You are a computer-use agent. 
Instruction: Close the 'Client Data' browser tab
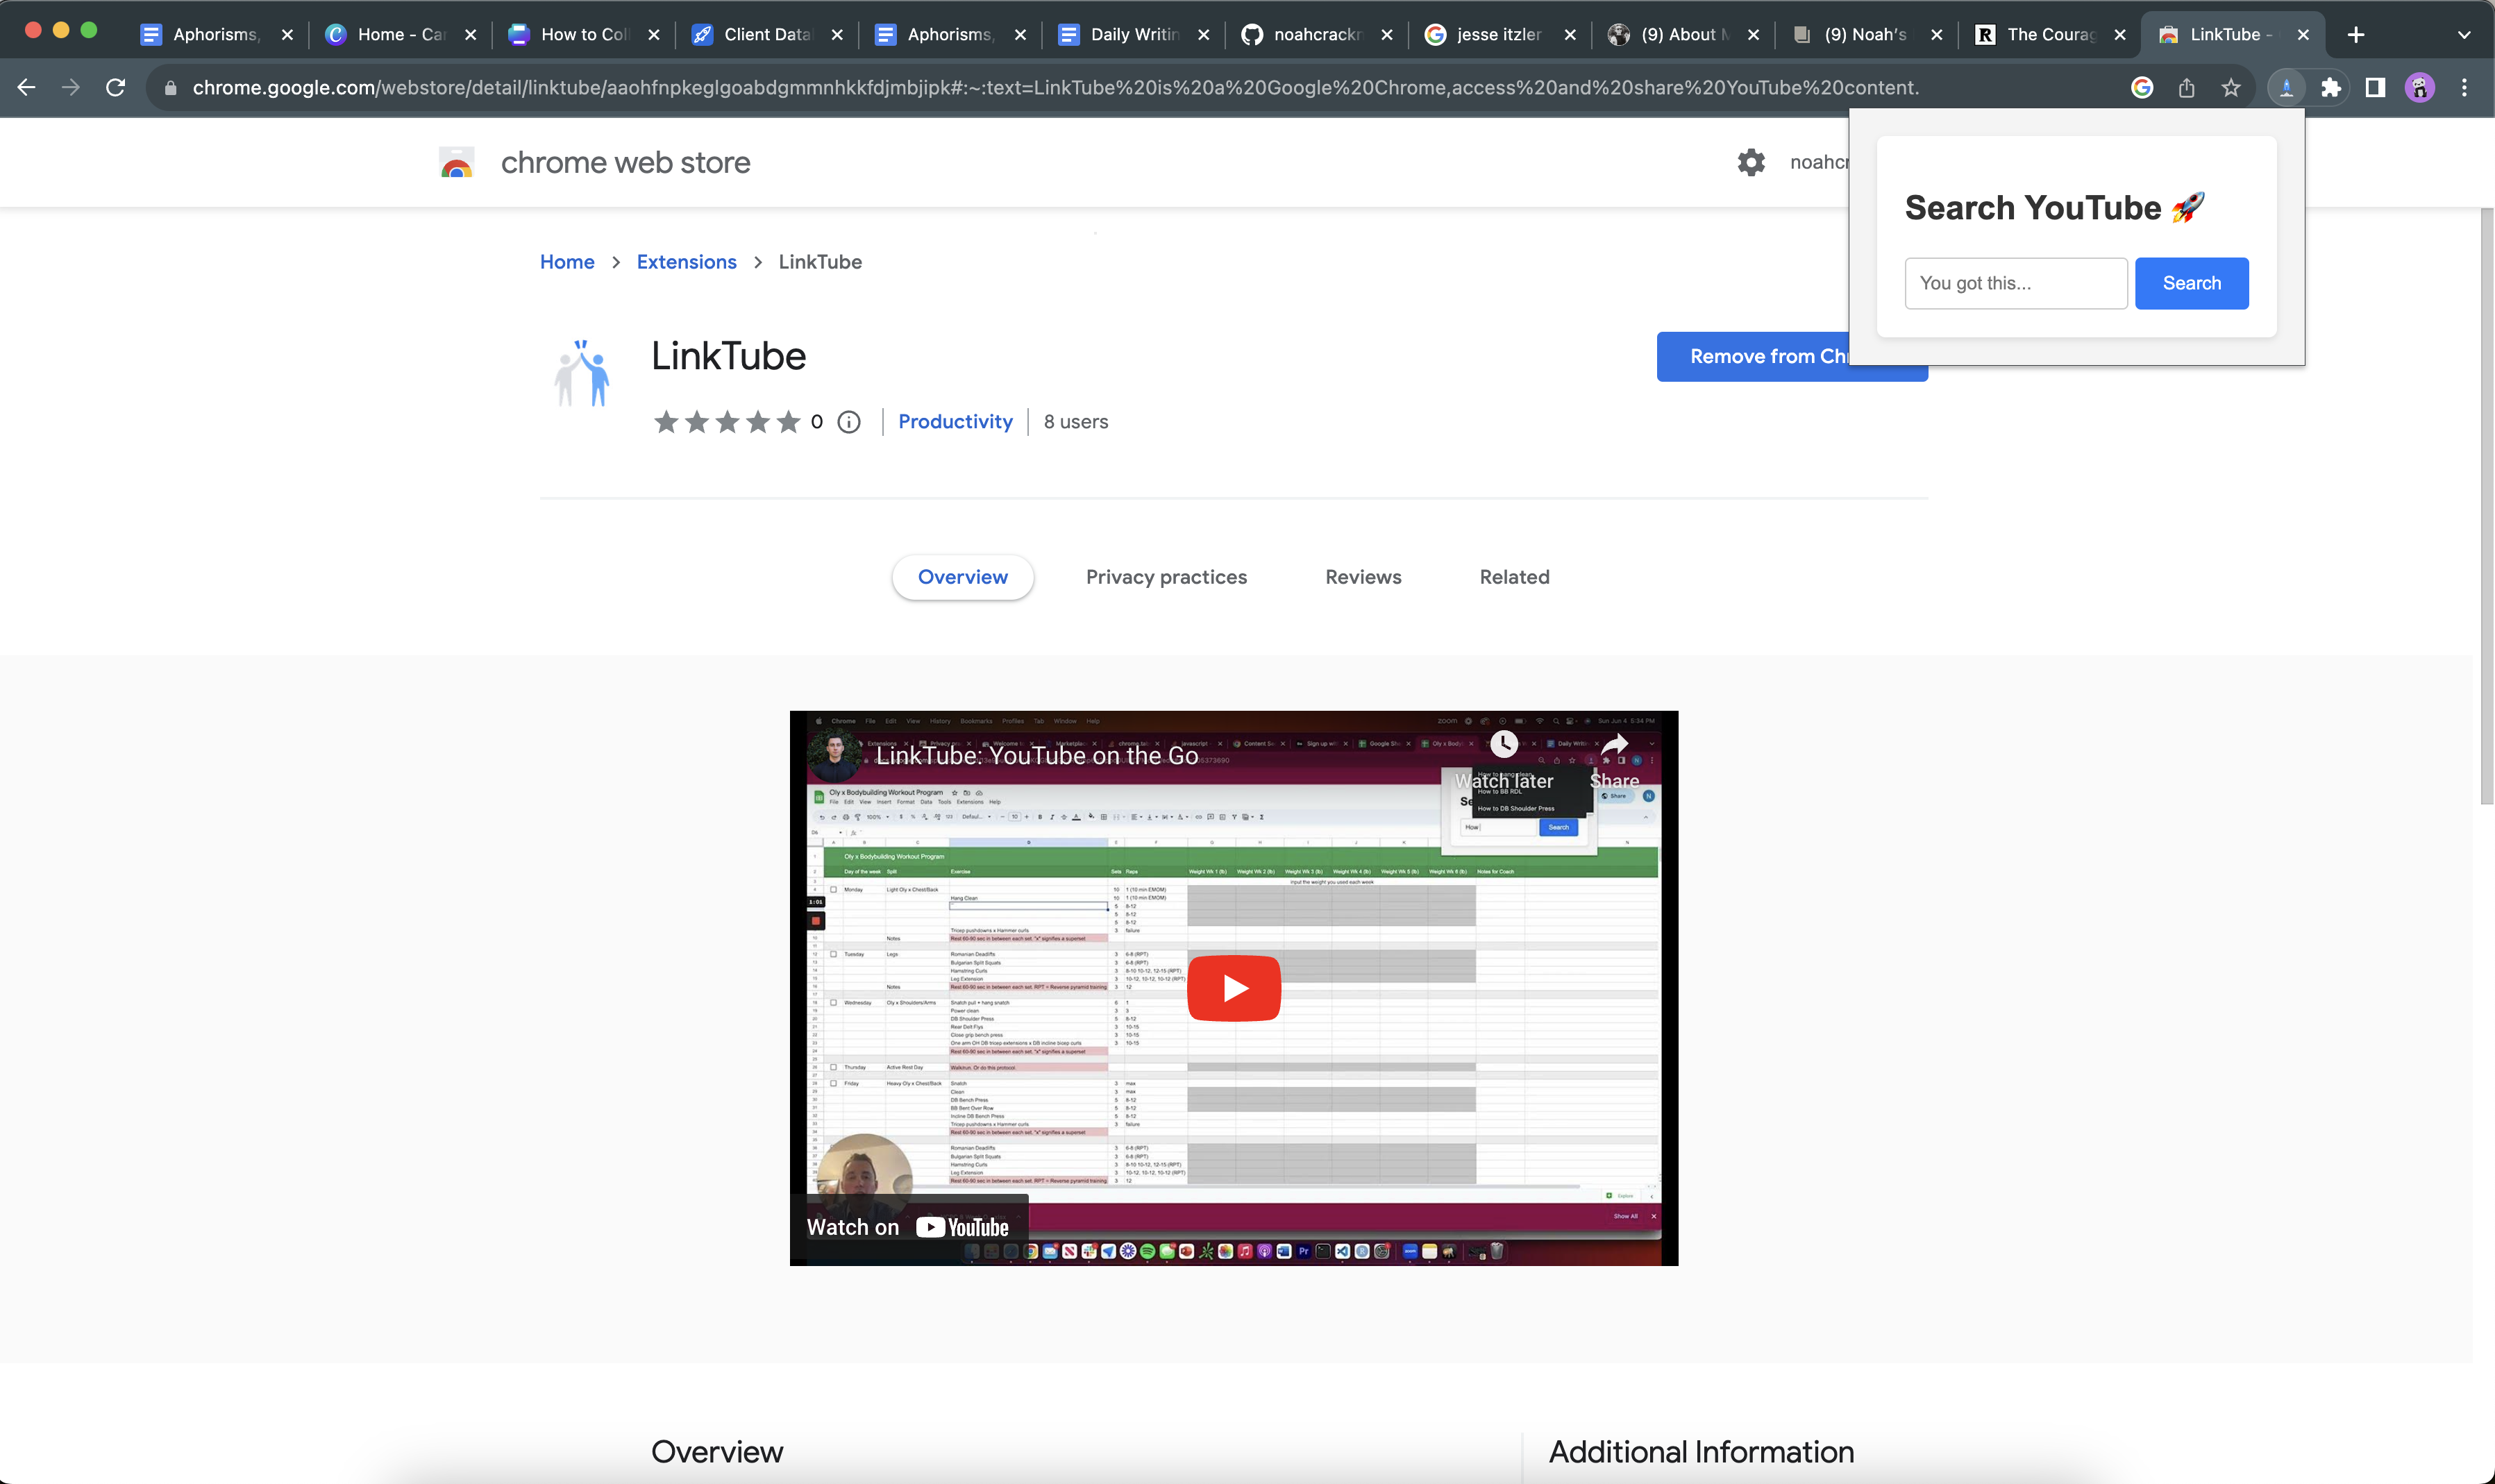[837, 35]
